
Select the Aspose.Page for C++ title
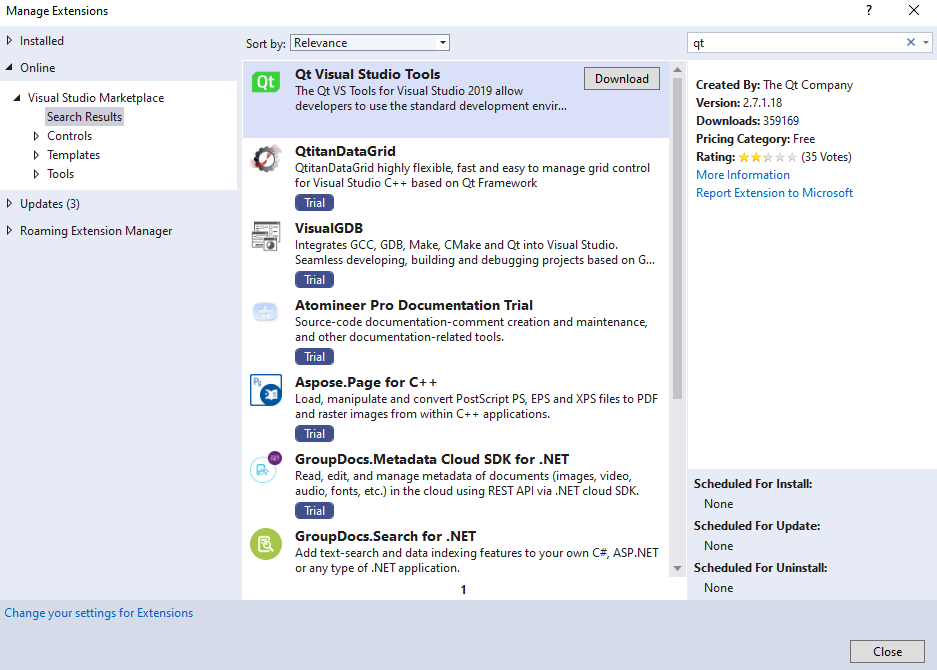coord(366,383)
